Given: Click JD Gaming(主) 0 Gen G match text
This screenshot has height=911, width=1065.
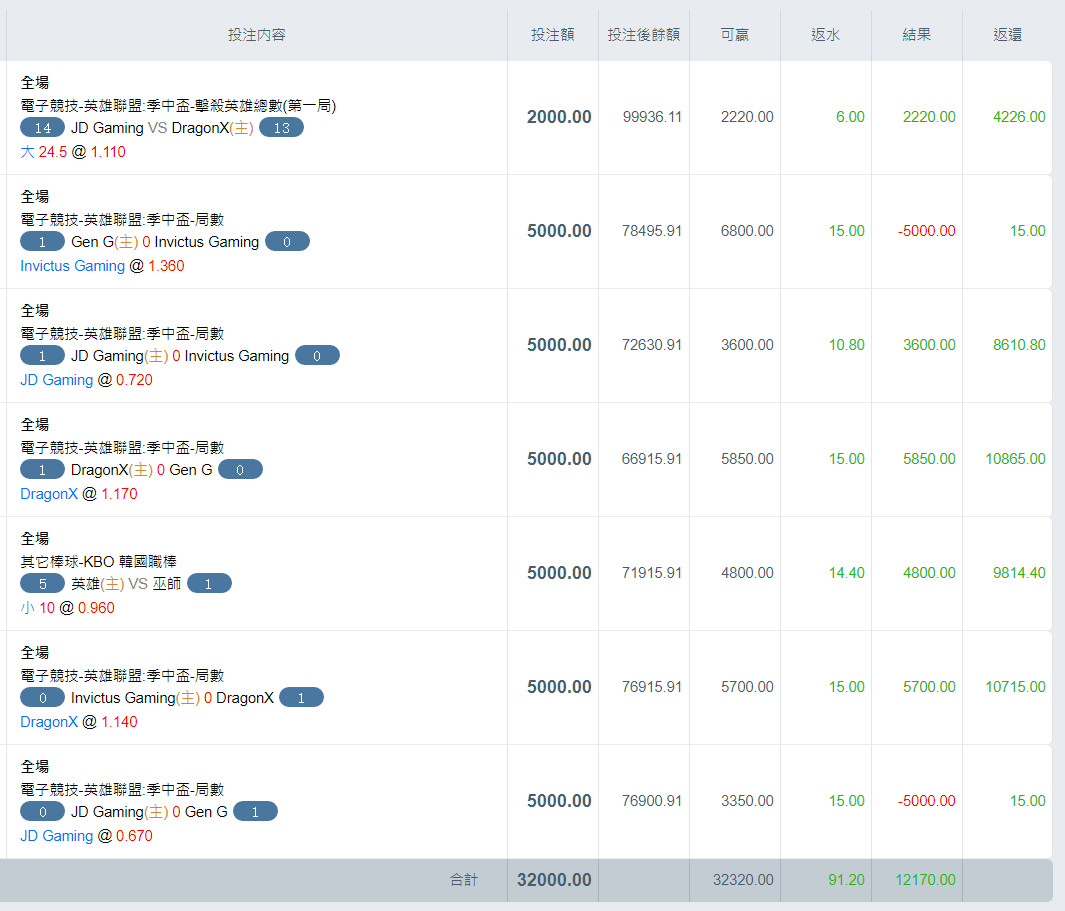Looking at the screenshot, I should [149, 812].
